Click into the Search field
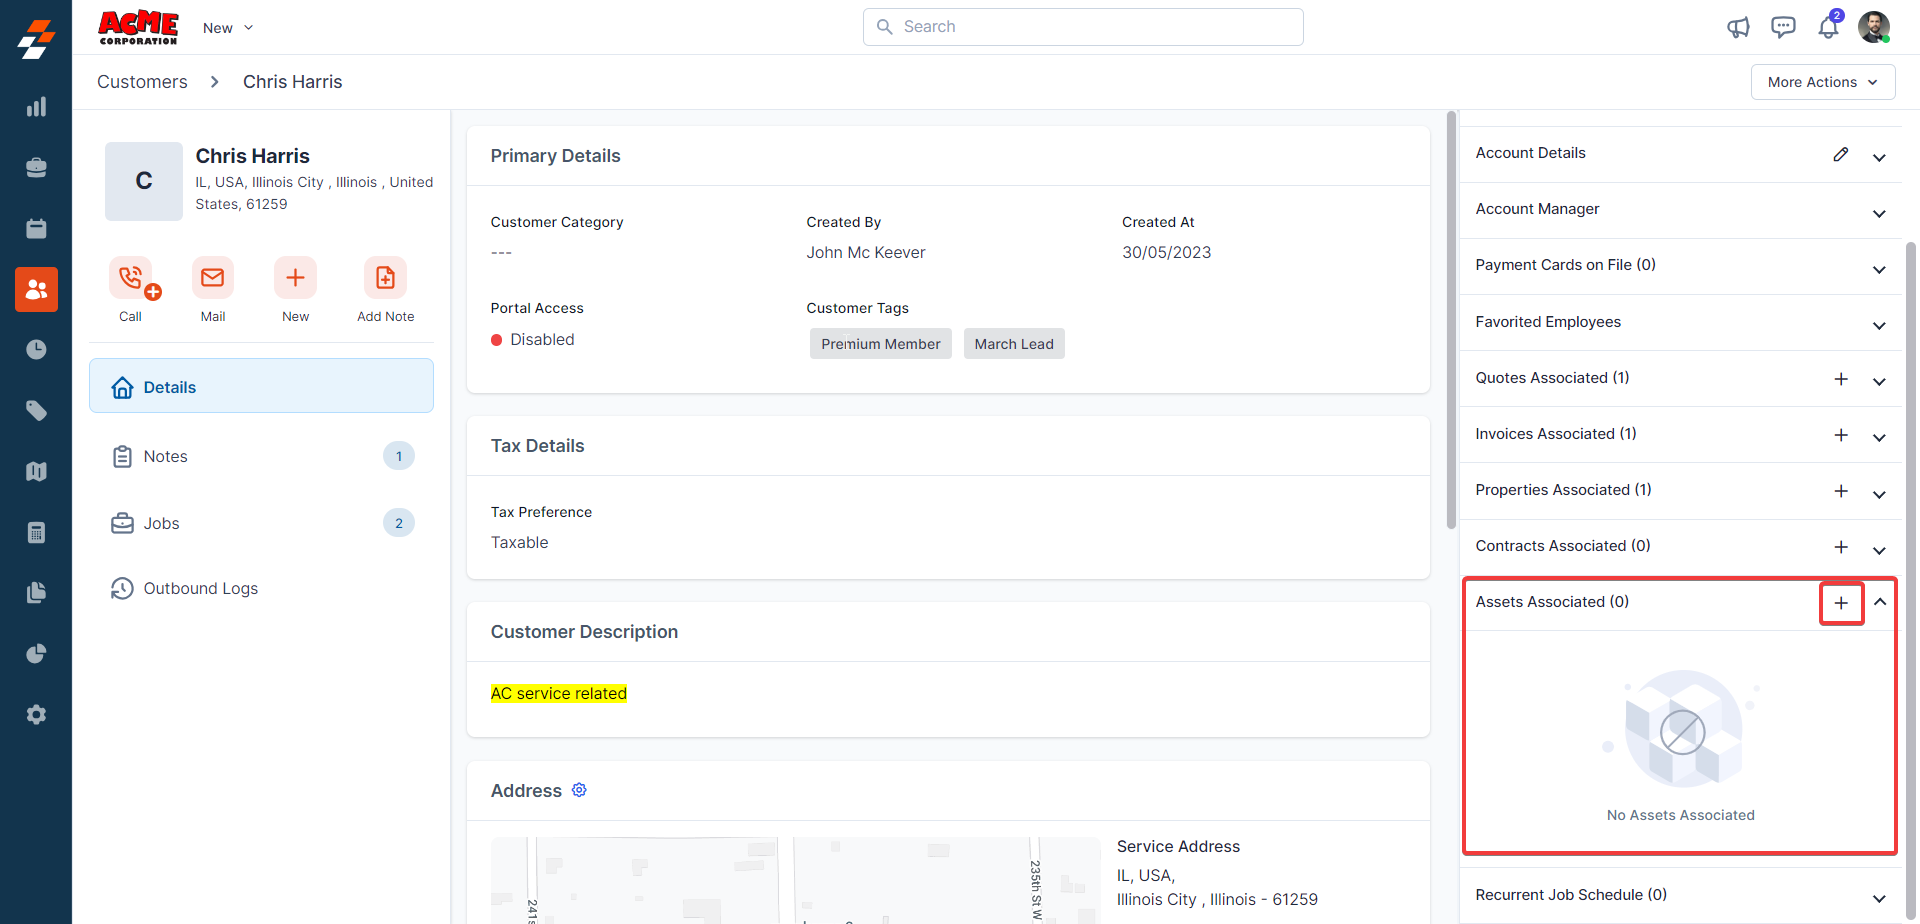 pyautogui.click(x=1083, y=27)
